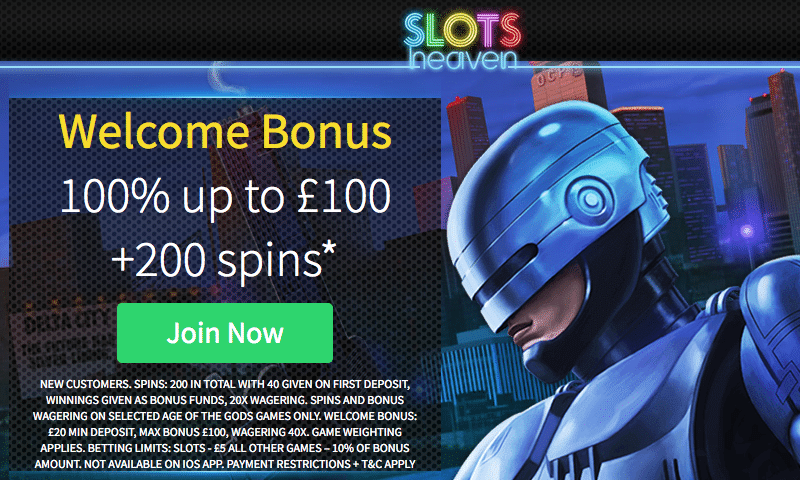Click the word heaven in the logo
The height and width of the screenshot is (480, 800).
tap(463, 60)
